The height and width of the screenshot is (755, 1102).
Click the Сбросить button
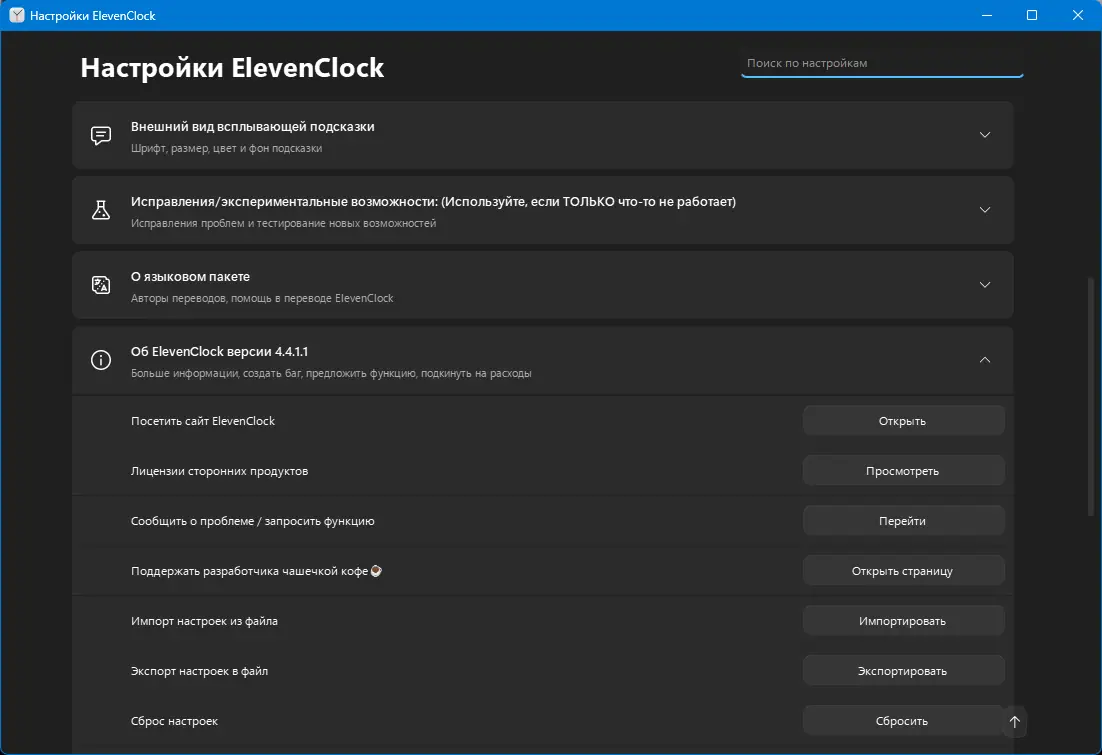coord(903,721)
